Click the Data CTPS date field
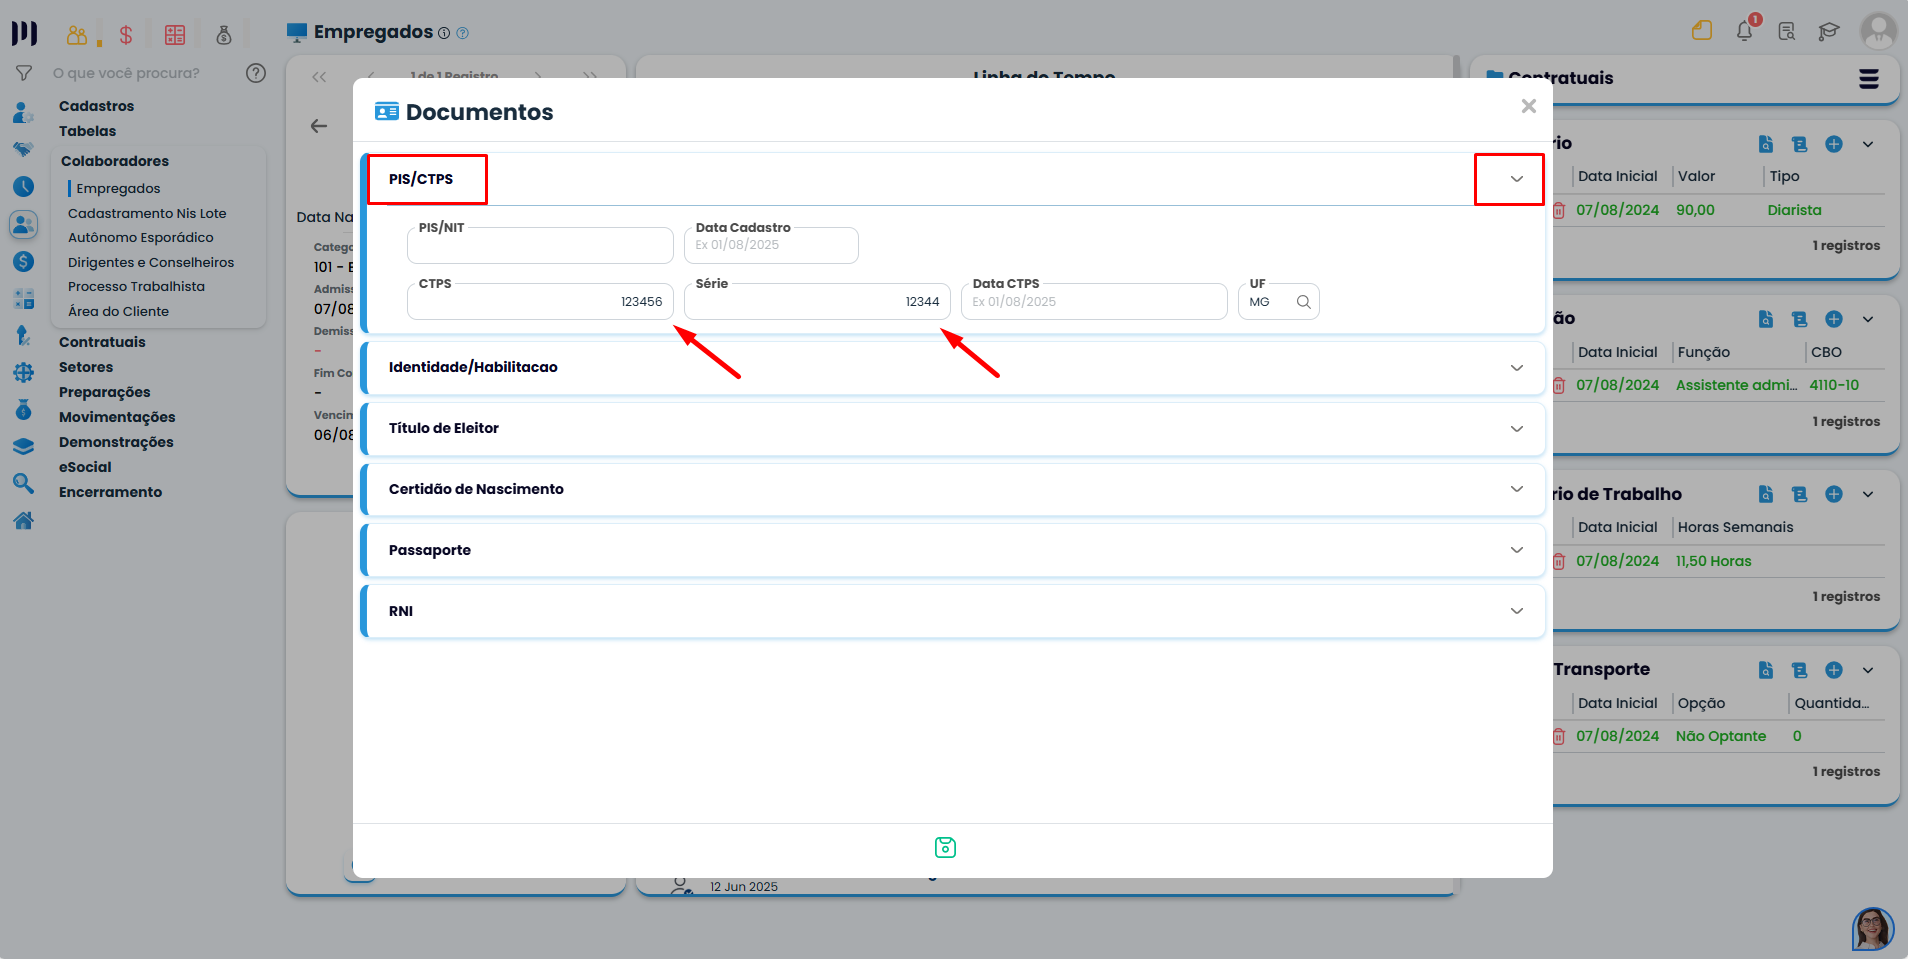 pos(1094,302)
